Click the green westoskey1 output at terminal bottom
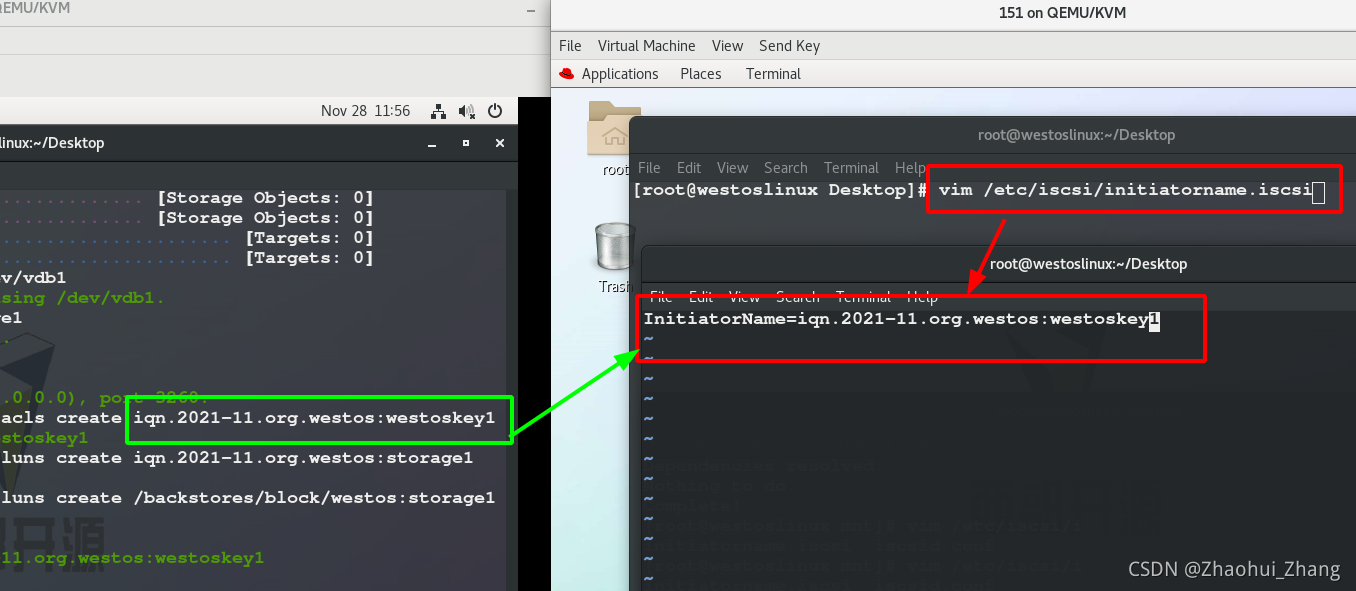 point(132,558)
